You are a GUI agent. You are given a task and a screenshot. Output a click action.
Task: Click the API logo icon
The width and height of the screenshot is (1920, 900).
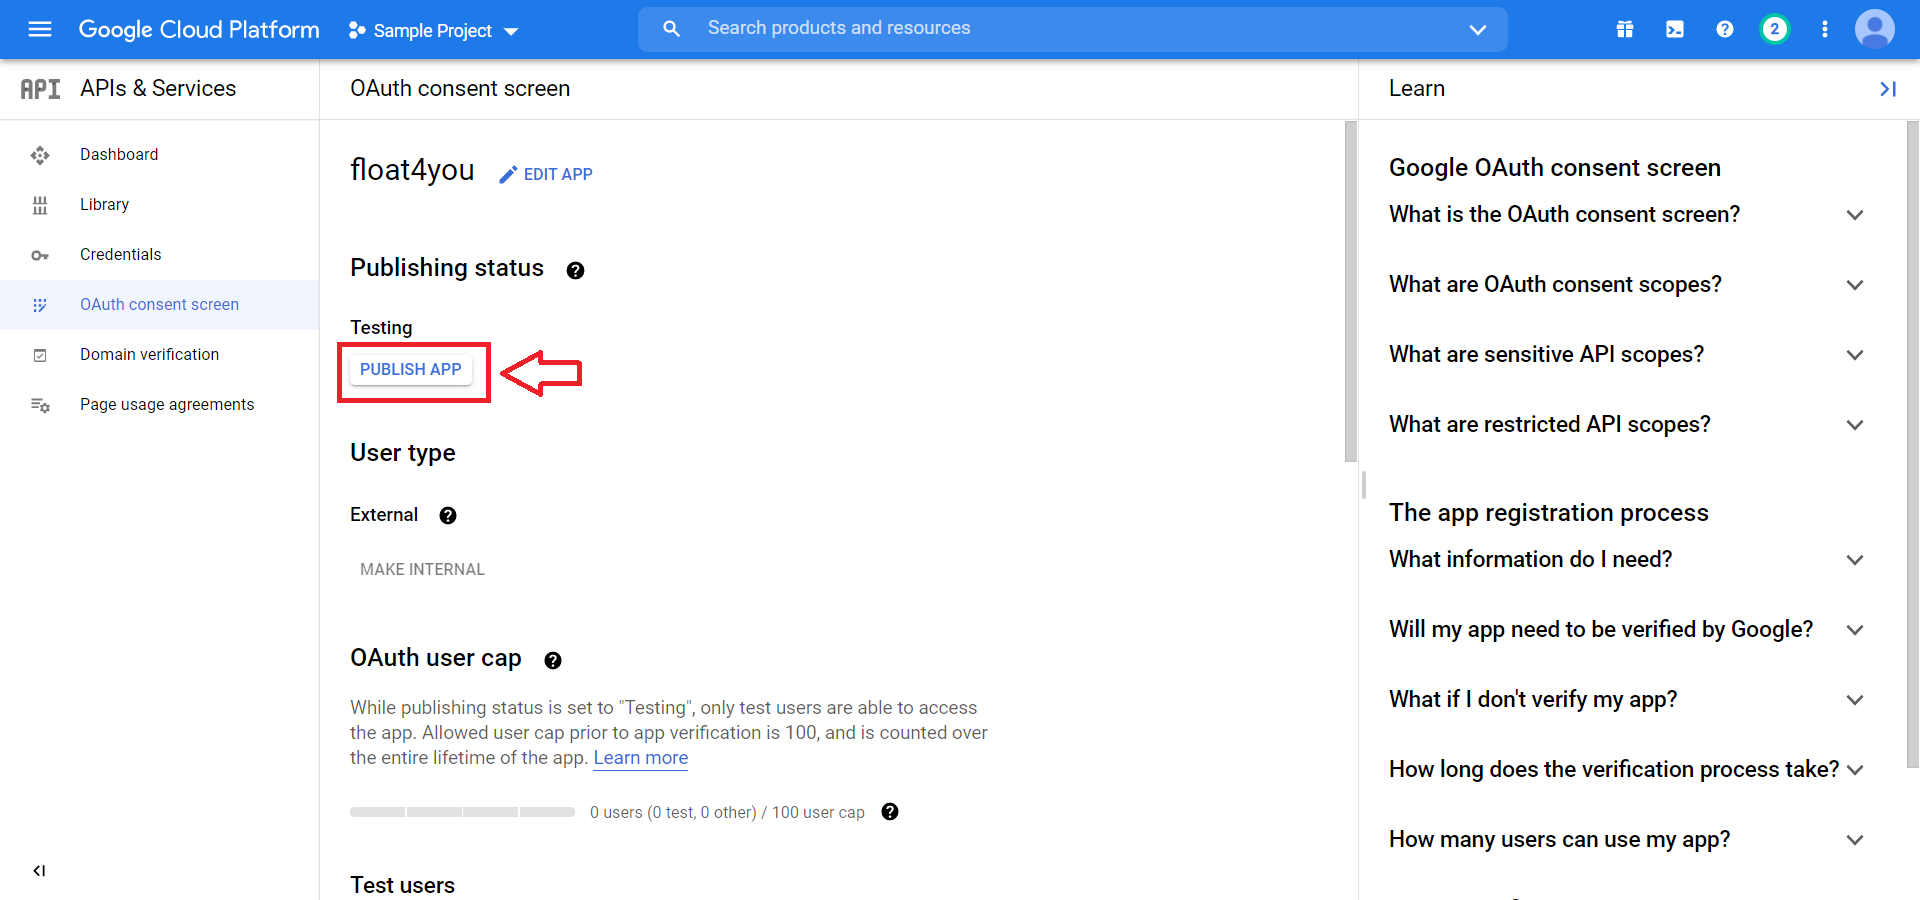tap(40, 89)
